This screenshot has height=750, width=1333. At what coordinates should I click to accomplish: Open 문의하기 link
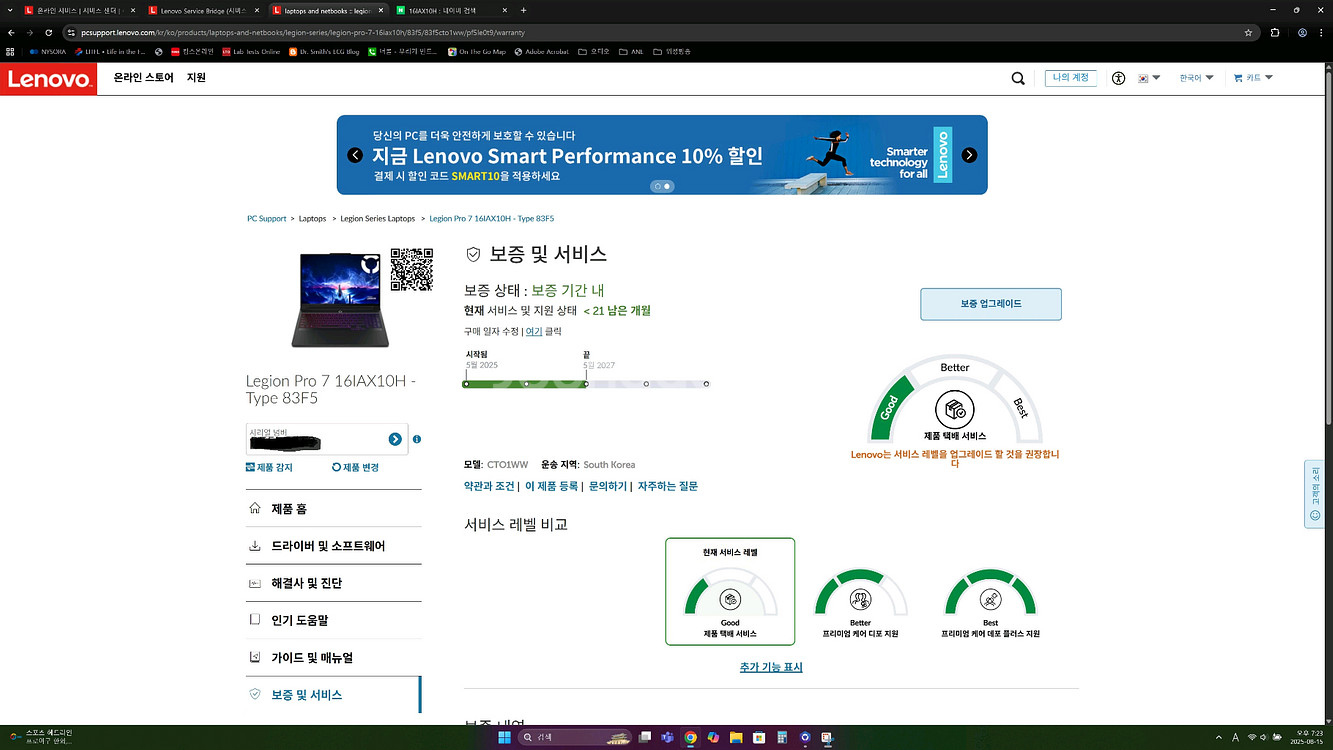tap(608, 486)
